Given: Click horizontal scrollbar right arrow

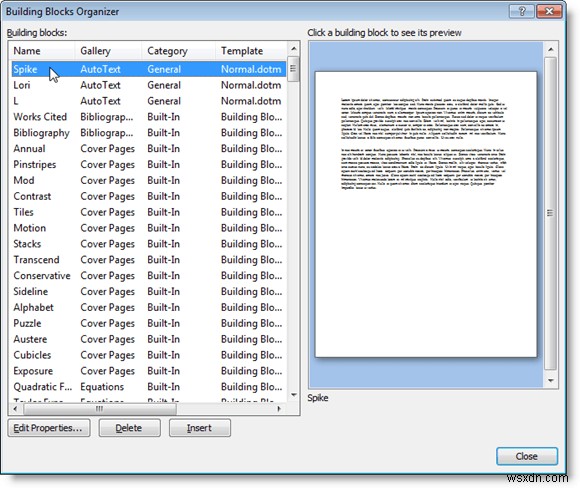Looking at the screenshot, I should coord(279,408).
